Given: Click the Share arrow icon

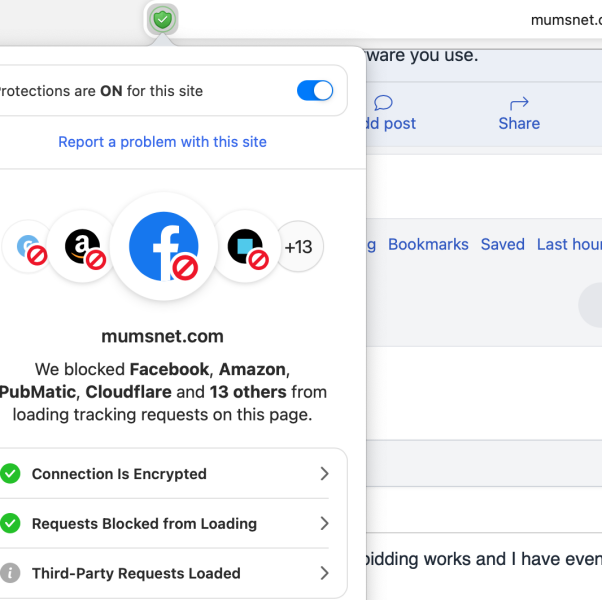Looking at the screenshot, I should 519,103.
